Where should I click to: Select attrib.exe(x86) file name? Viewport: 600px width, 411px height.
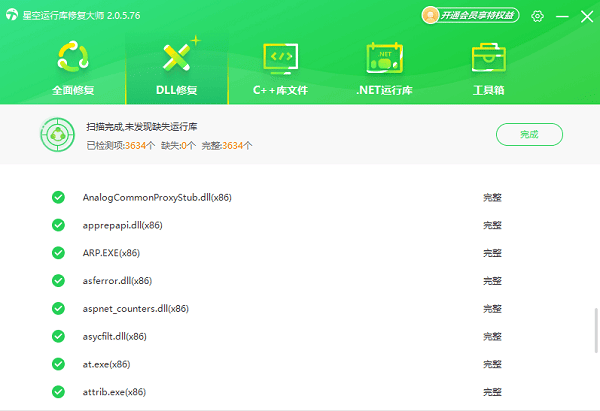[114, 392]
